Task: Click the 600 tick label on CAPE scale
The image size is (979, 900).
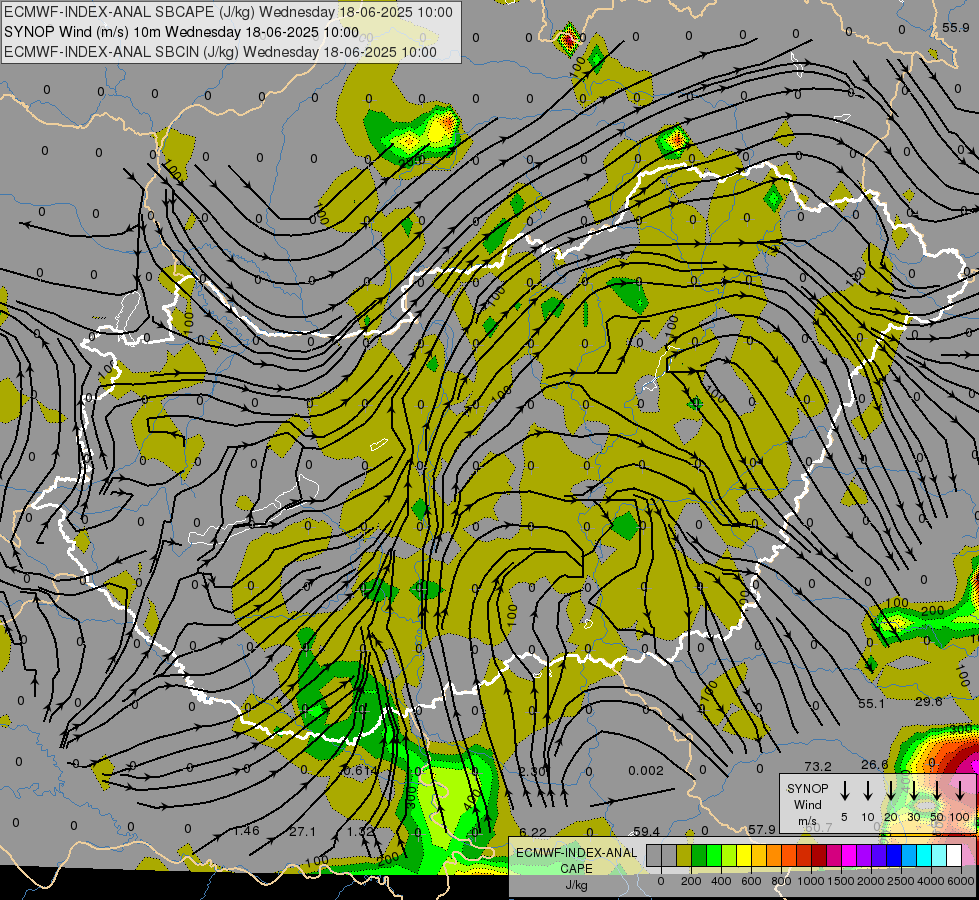Action: (x=751, y=881)
